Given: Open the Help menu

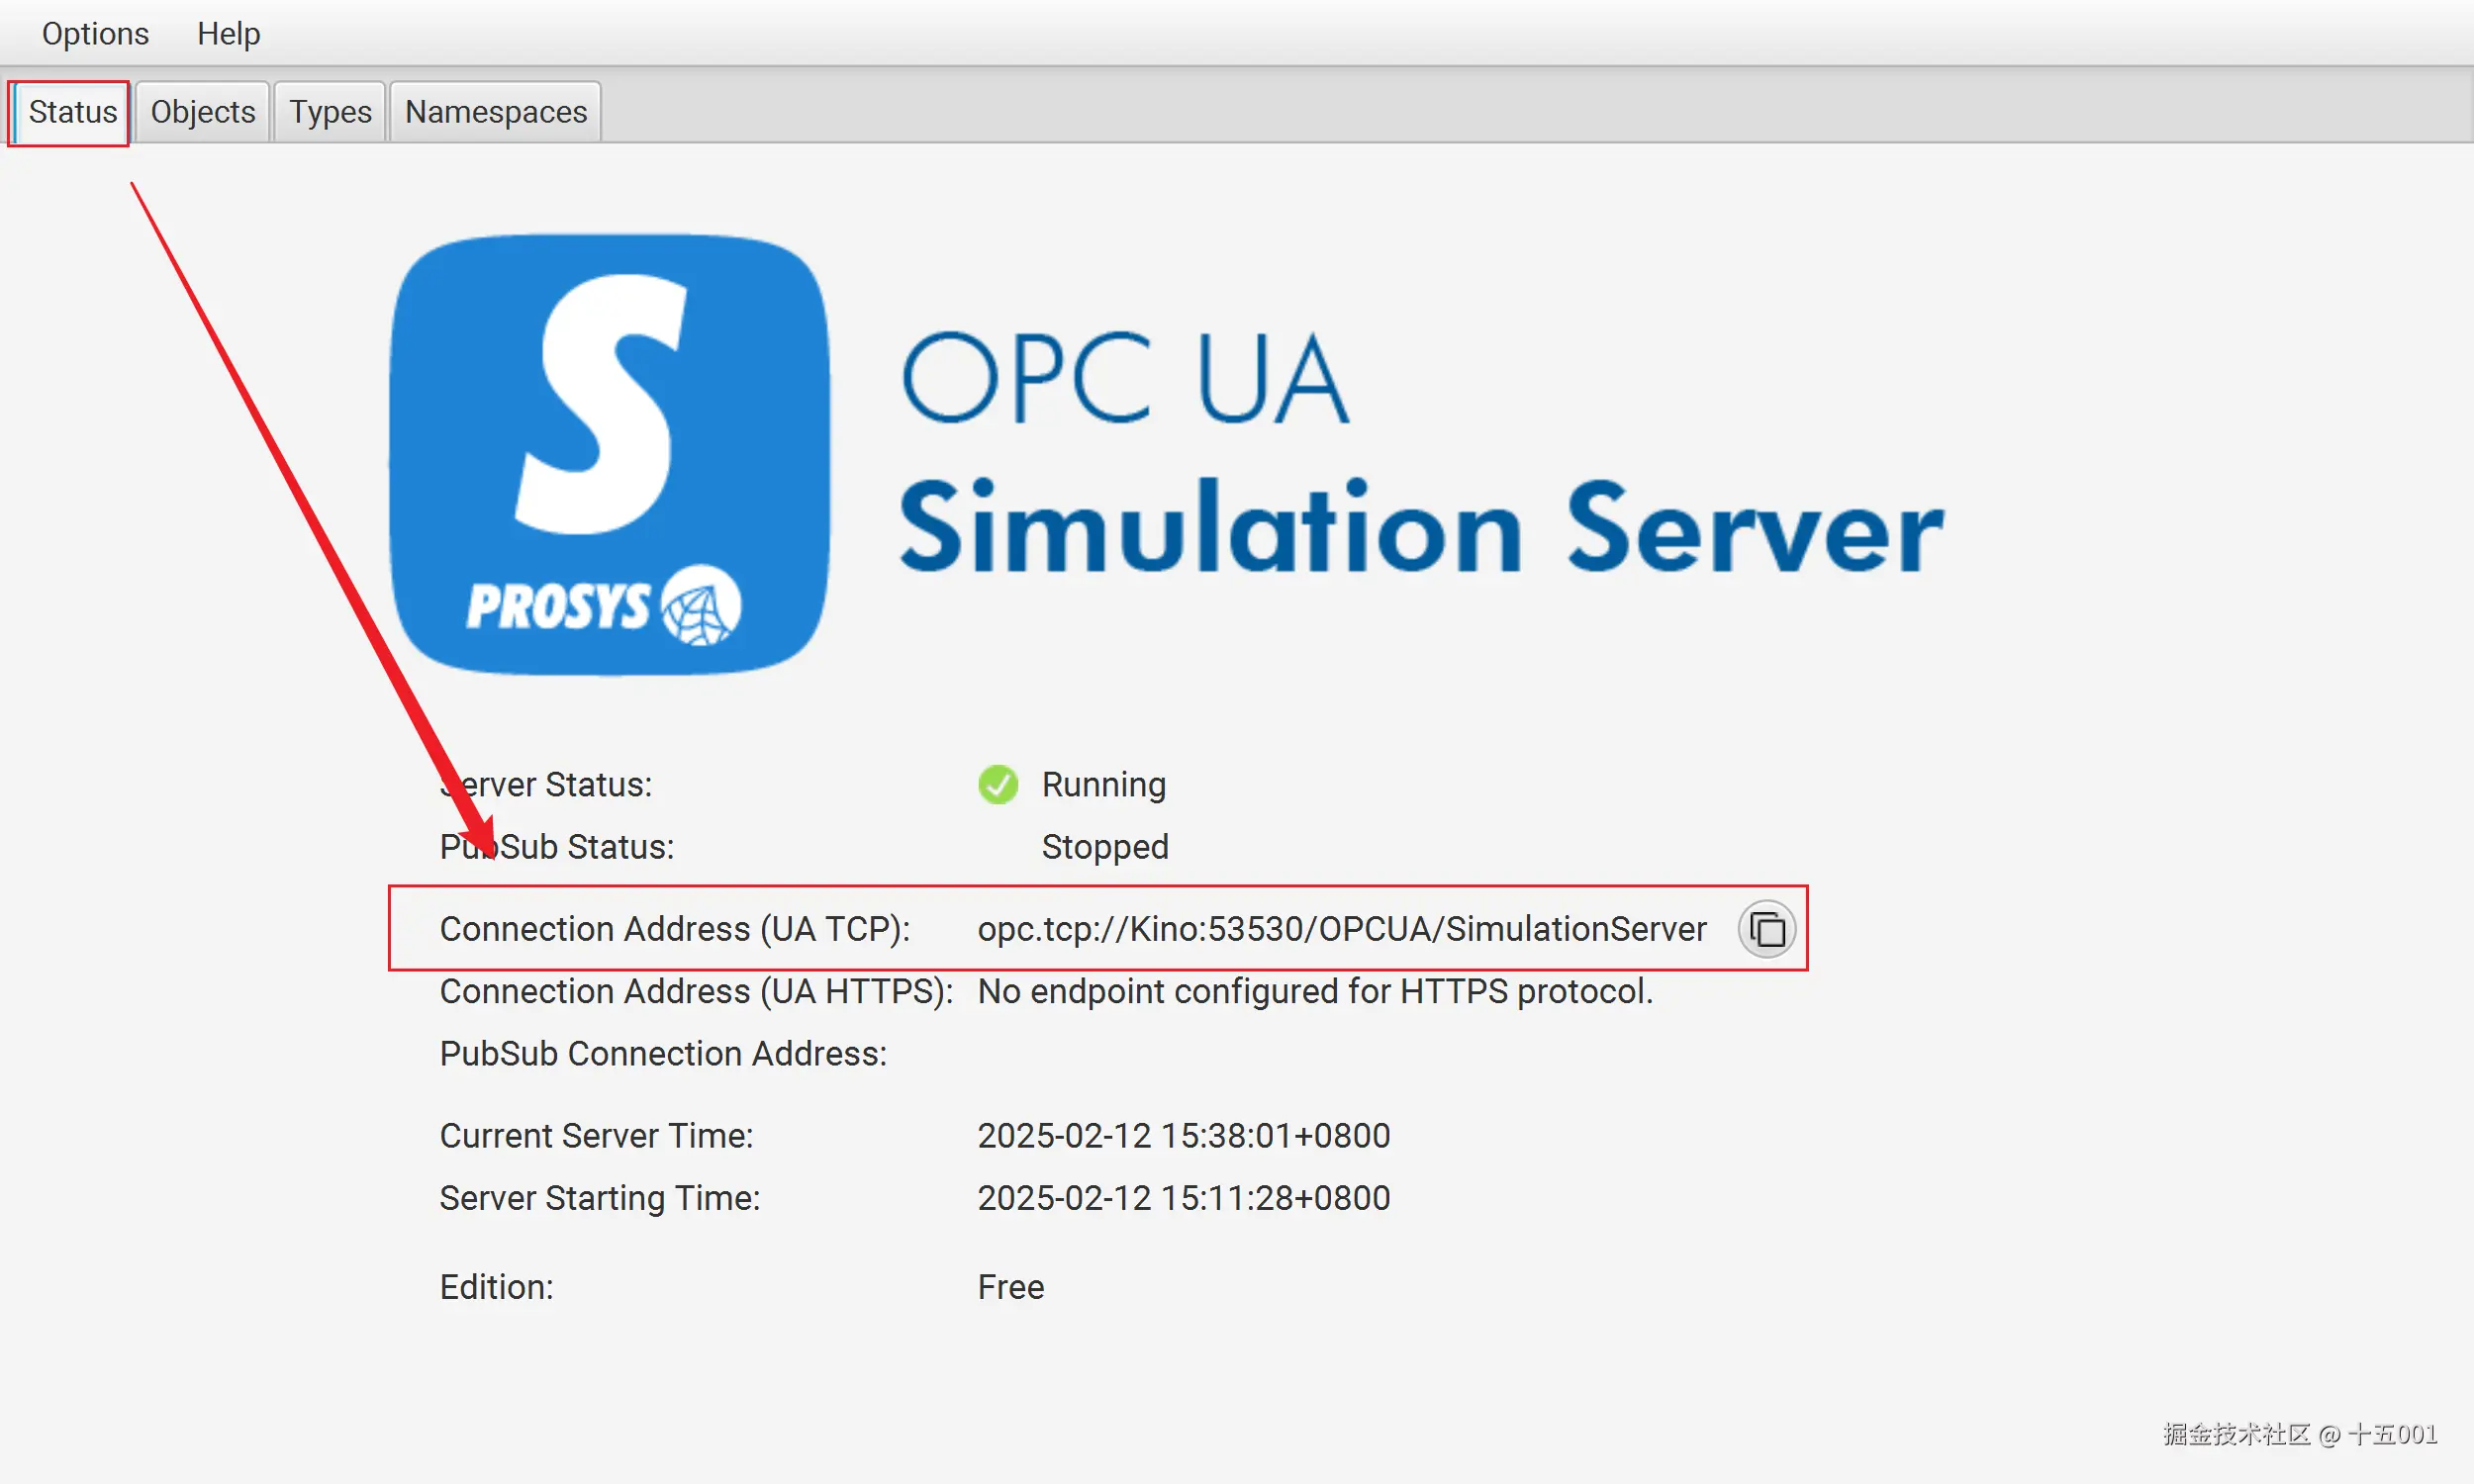Looking at the screenshot, I should 228,33.
